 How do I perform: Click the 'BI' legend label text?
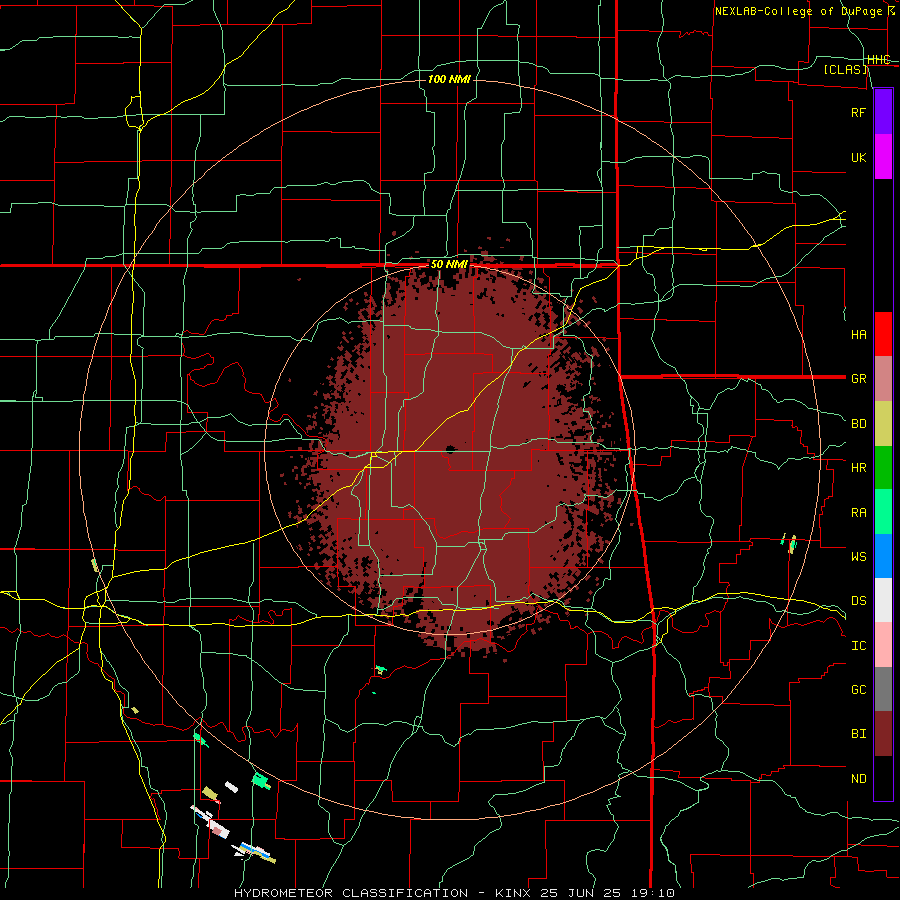pos(858,734)
